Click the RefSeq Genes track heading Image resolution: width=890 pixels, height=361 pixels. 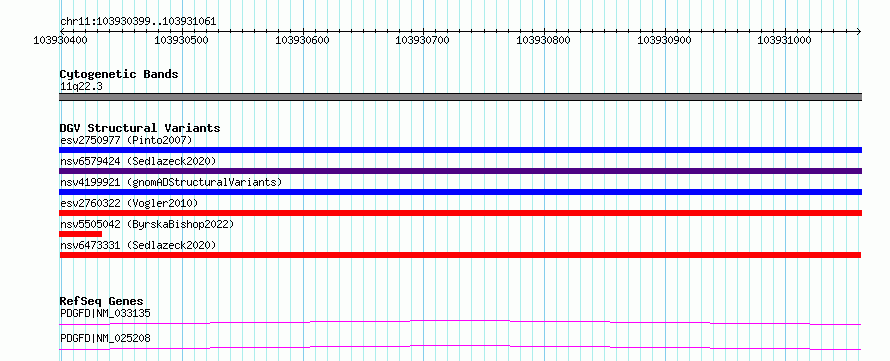102,301
